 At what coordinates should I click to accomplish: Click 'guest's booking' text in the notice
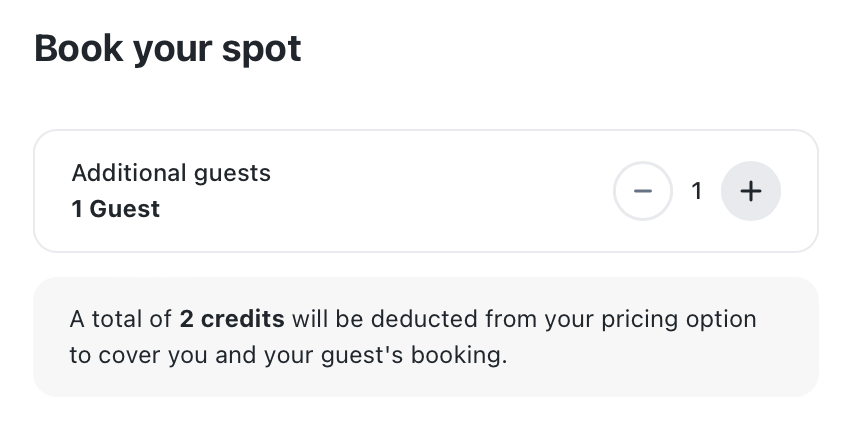click(x=414, y=356)
